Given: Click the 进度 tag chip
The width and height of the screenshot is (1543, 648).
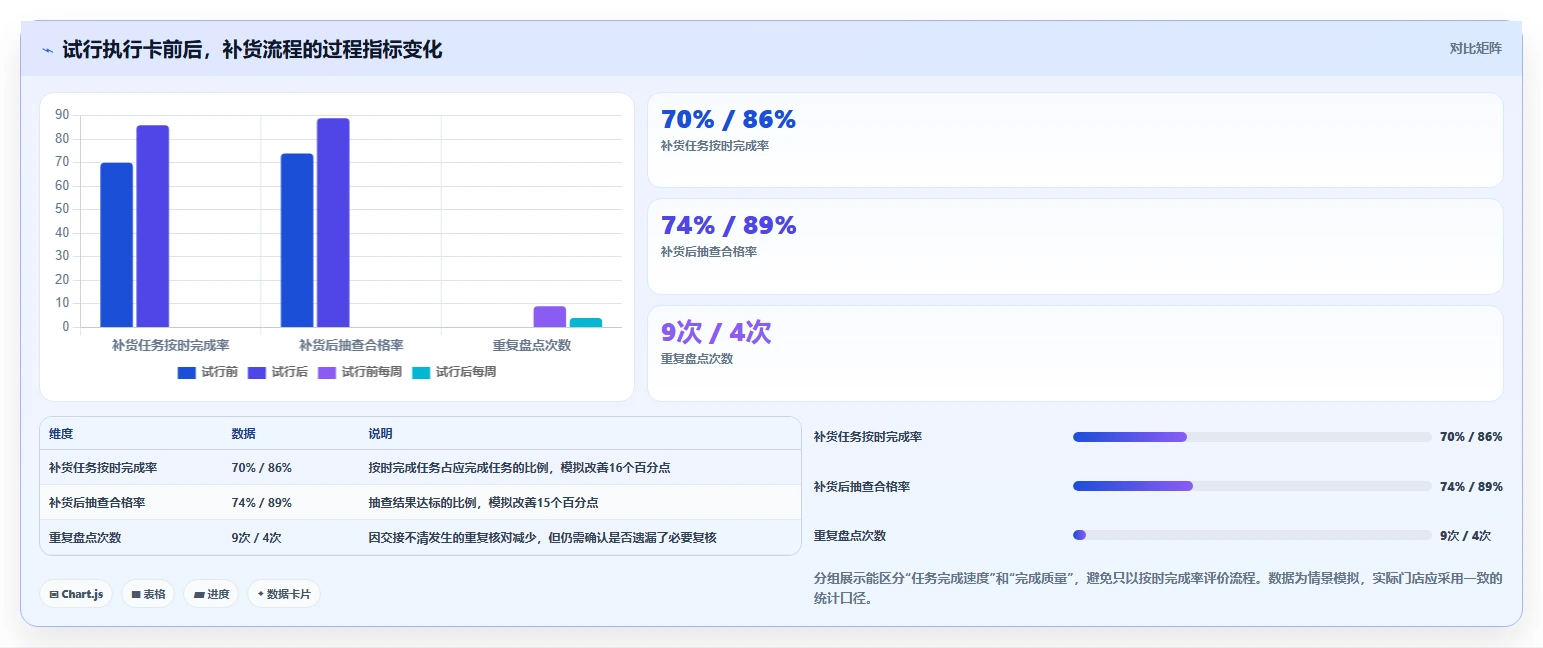Looking at the screenshot, I should pos(211,594).
